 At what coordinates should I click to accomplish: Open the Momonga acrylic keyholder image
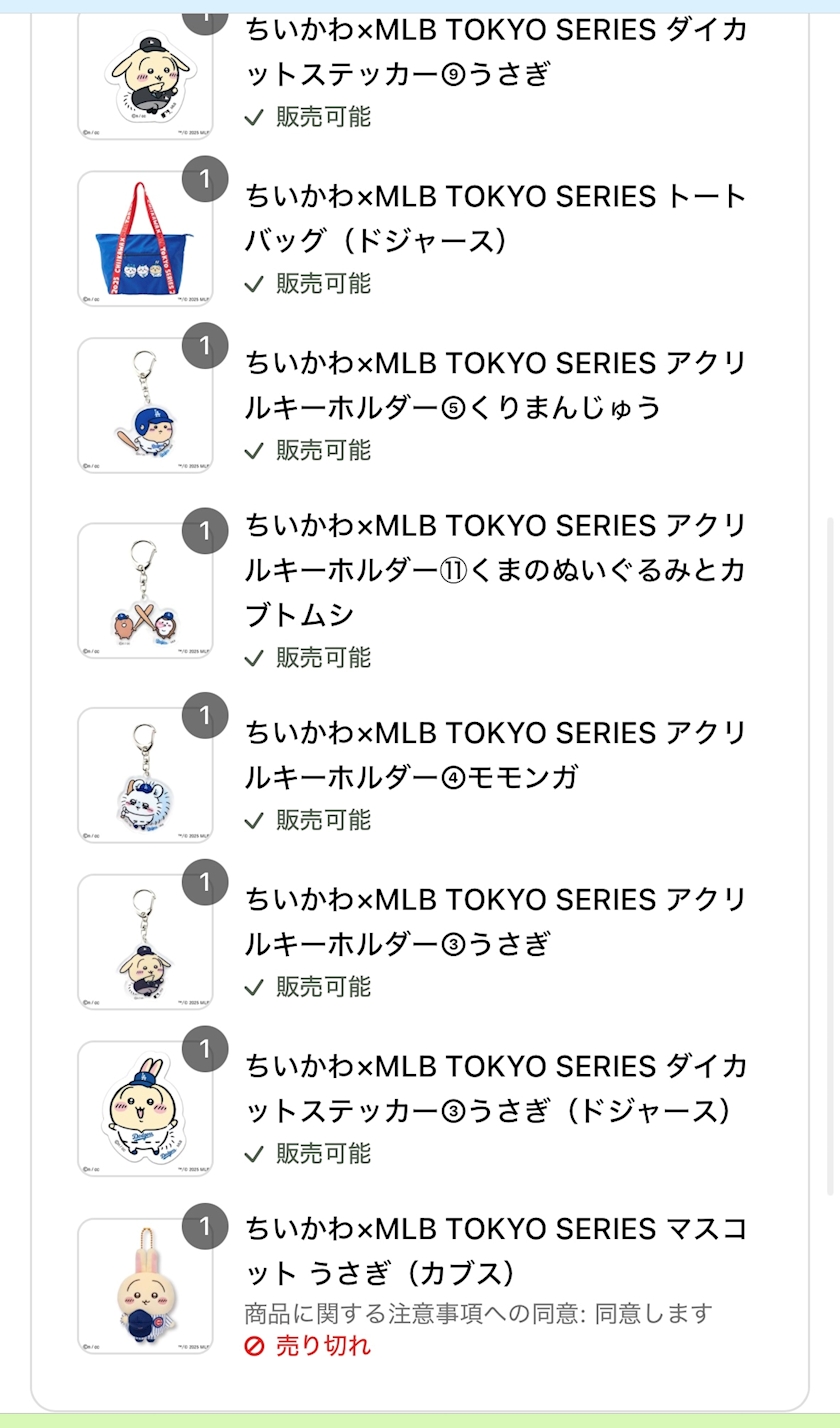point(145,776)
